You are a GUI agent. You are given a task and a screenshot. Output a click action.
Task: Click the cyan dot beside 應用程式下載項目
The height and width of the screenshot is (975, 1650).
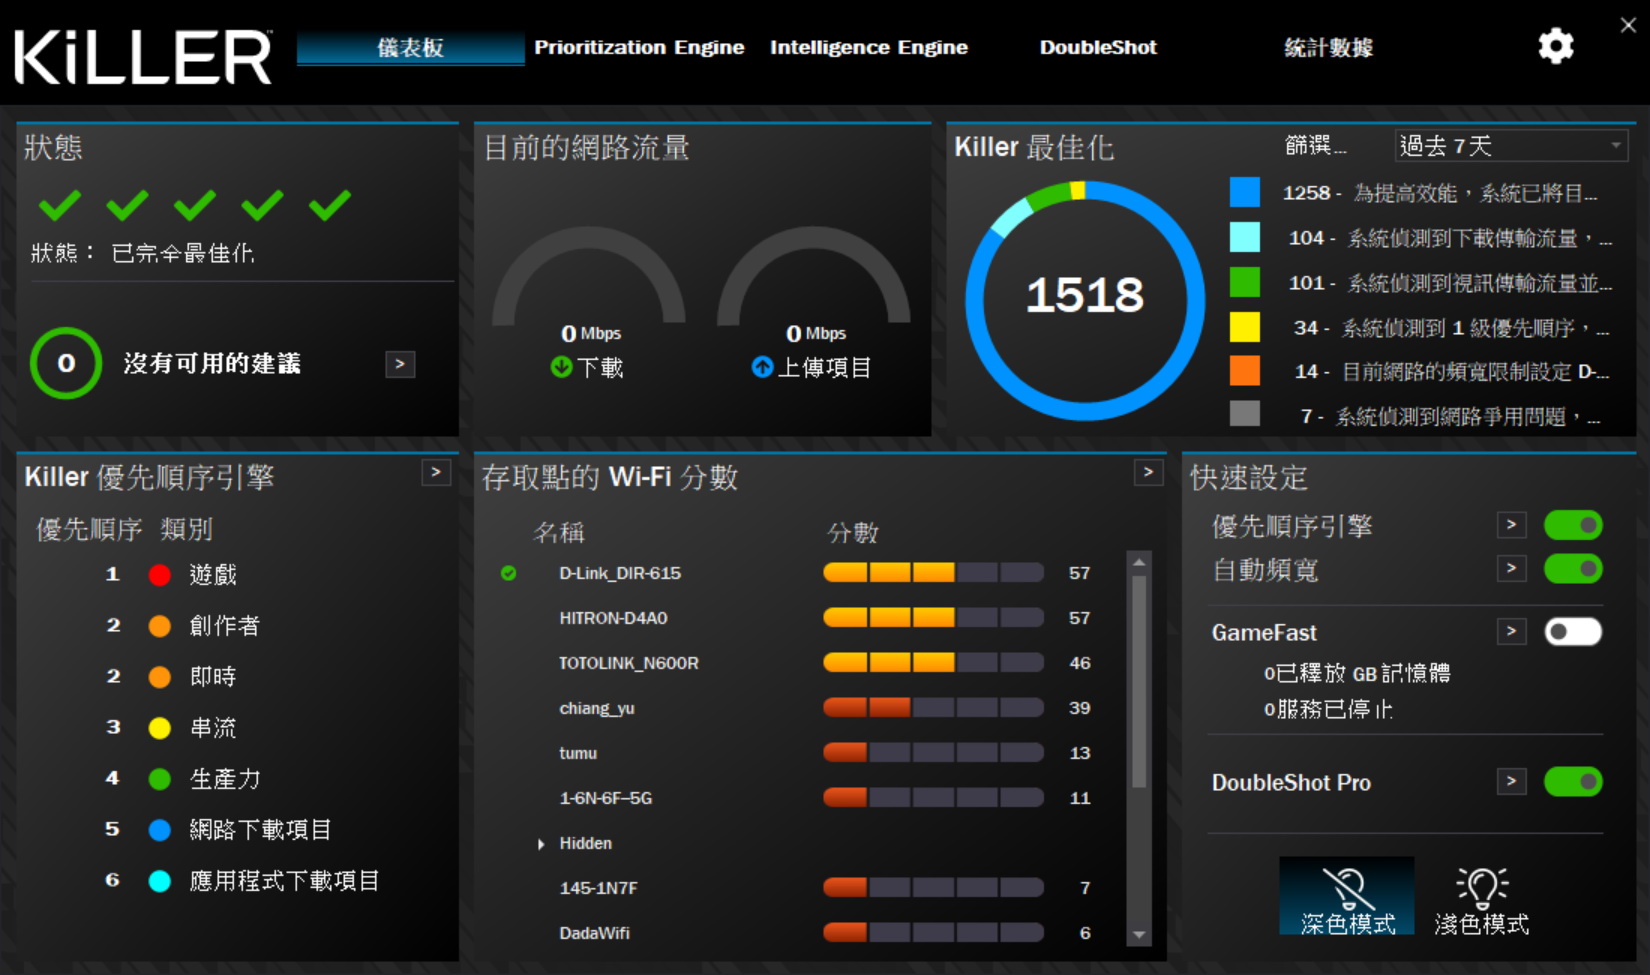click(x=159, y=881)
